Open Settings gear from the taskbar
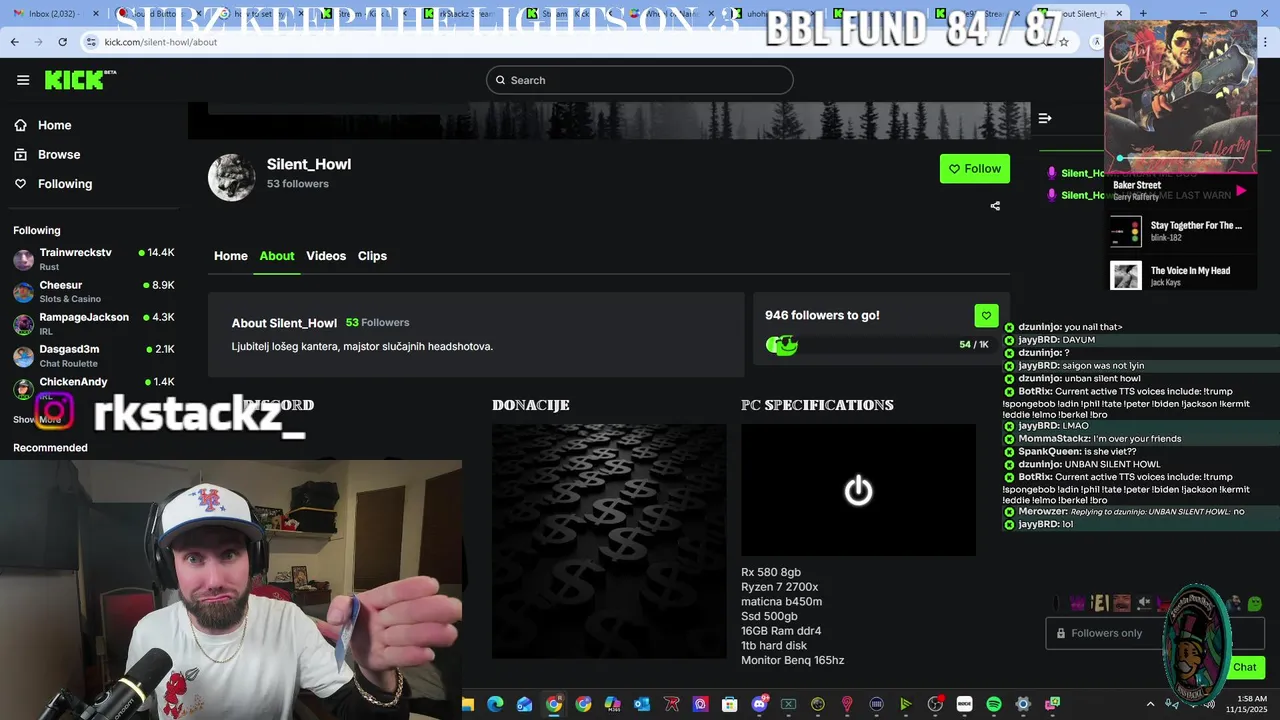 pos(1023,704)
